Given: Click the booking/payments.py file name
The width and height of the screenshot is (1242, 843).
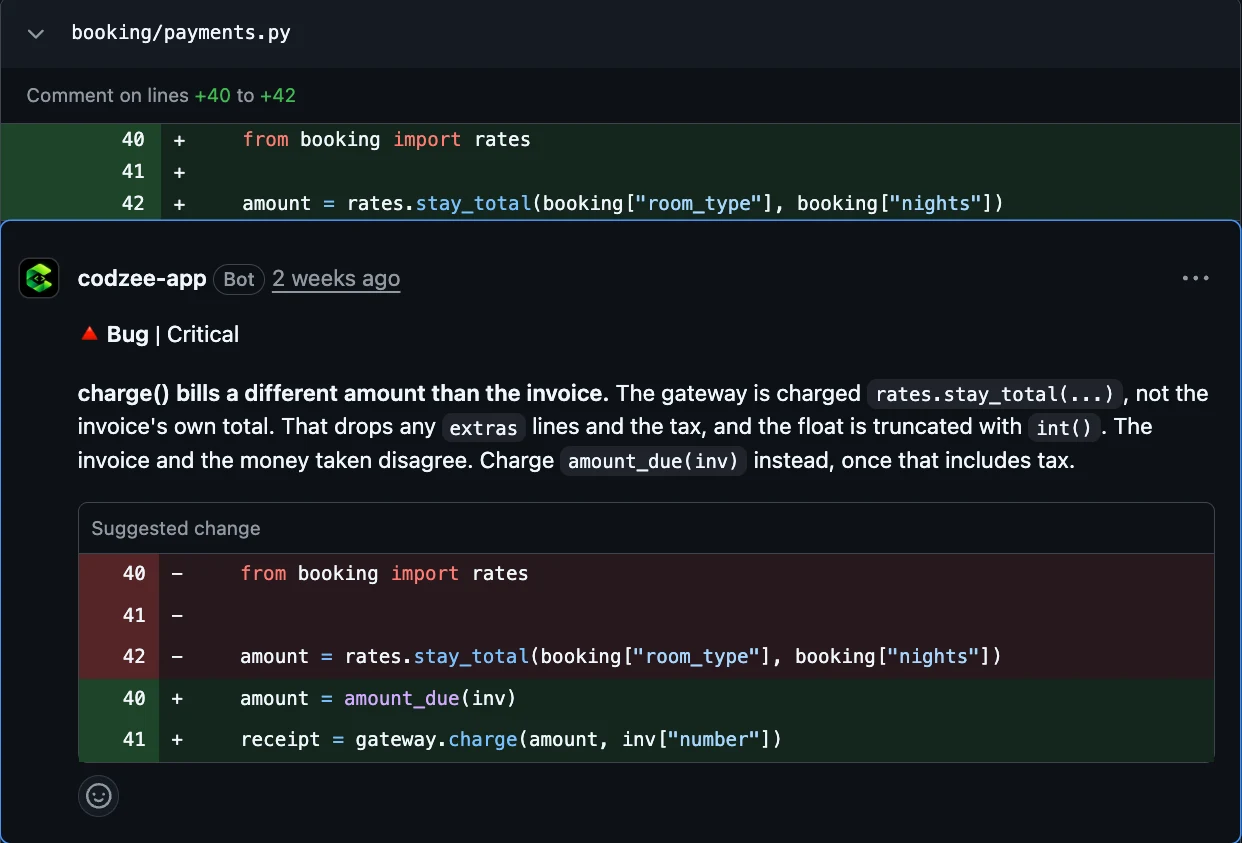Looking at the screenshot, I should click(x=181, y=33).
